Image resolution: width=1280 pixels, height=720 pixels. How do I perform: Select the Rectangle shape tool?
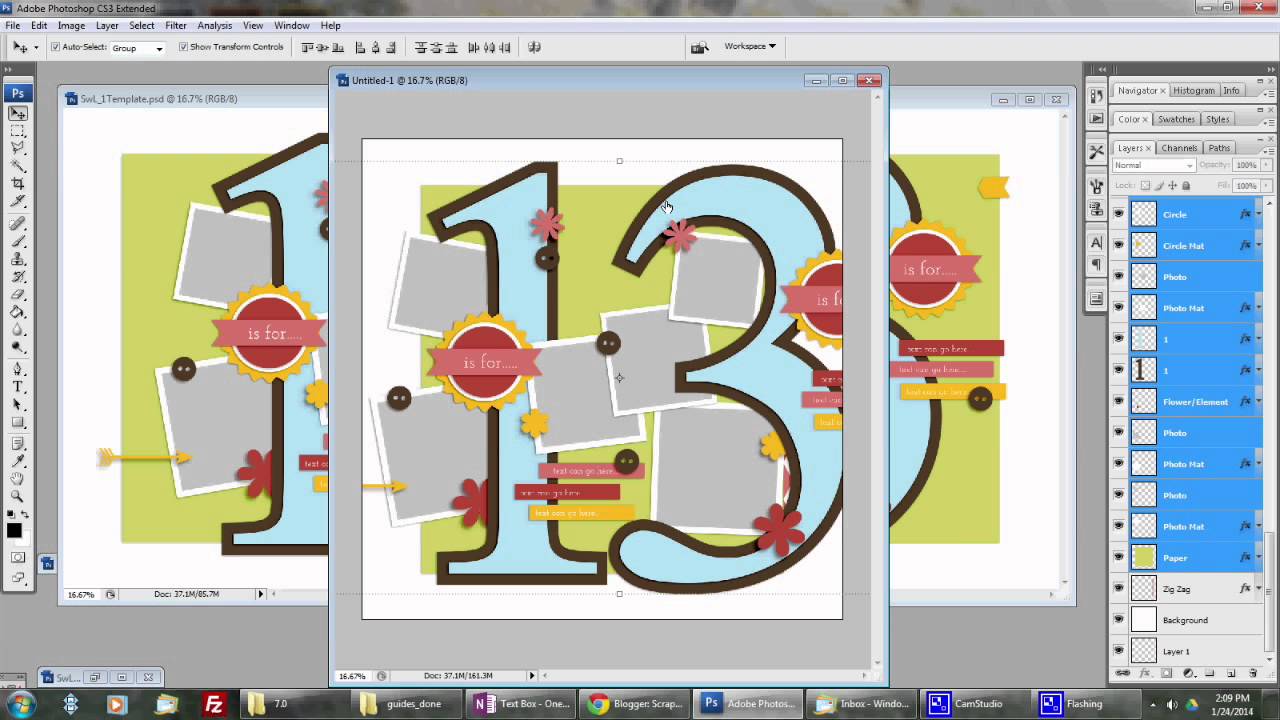[x=18, y=423]
